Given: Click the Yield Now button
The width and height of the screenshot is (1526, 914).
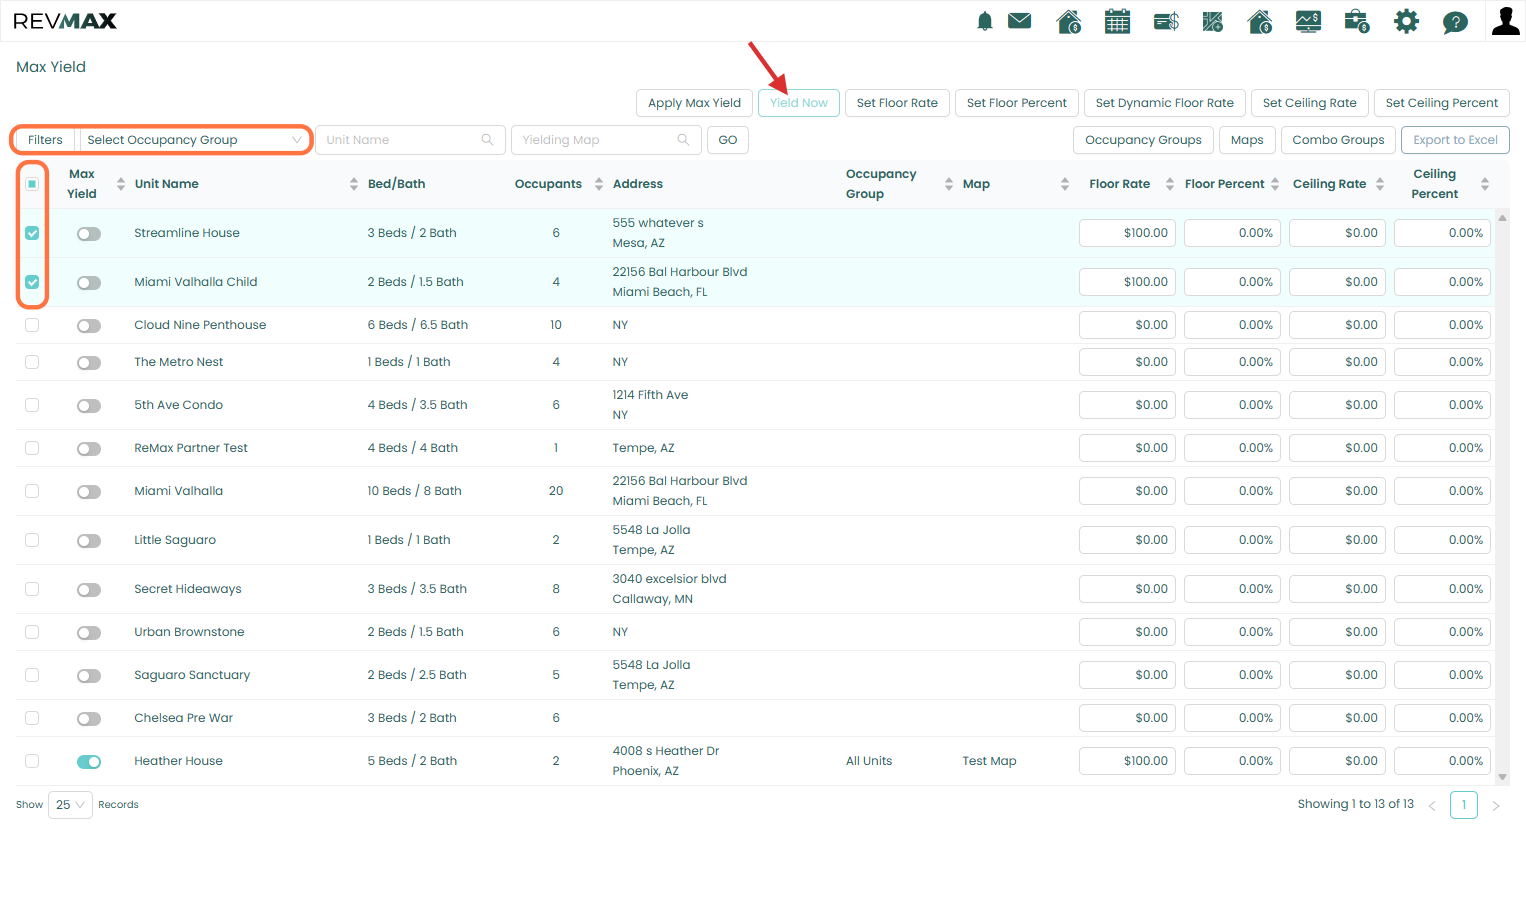Looking at the screenshot, I should [x=799, y=103].
